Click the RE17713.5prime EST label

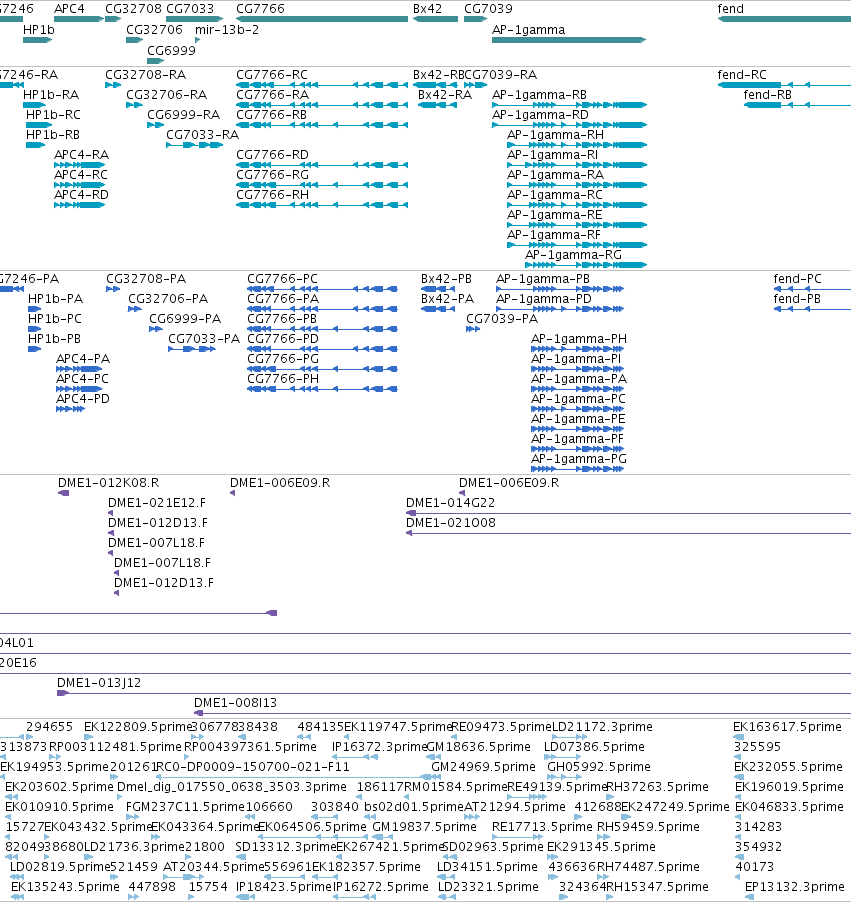[542, 827]
